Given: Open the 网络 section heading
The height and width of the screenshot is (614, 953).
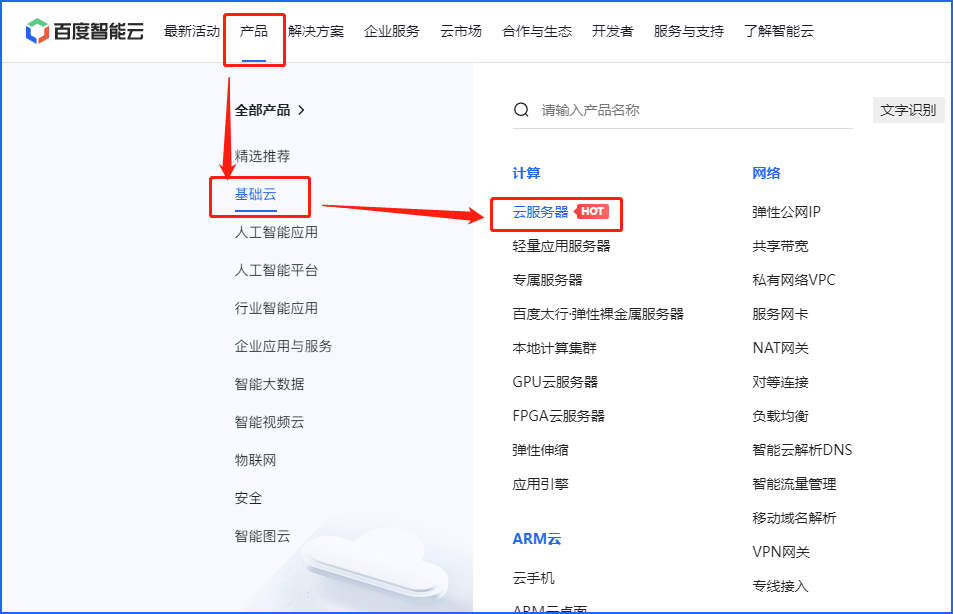Looking at the screenshot, I should click(766, 173).
